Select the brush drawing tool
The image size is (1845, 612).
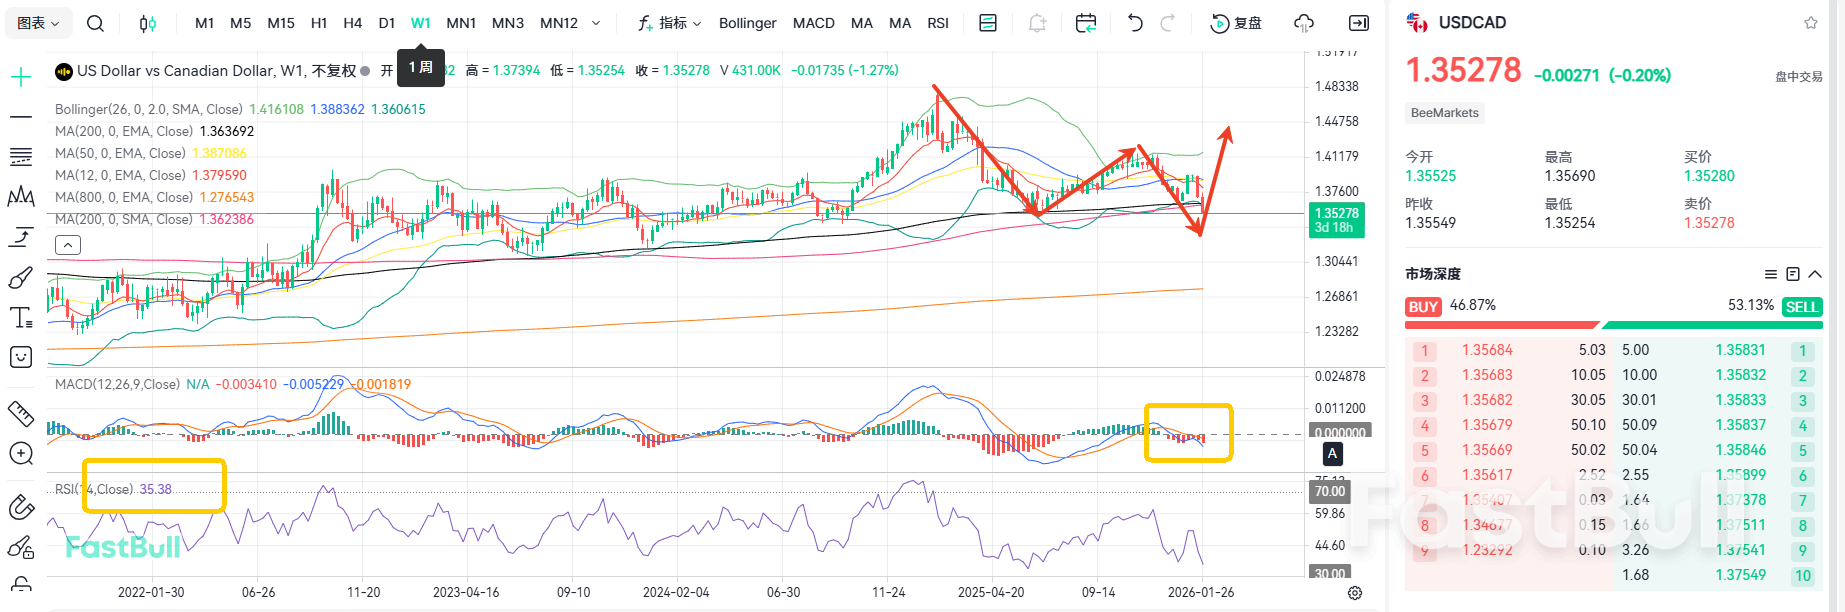[x=21, y=277]
